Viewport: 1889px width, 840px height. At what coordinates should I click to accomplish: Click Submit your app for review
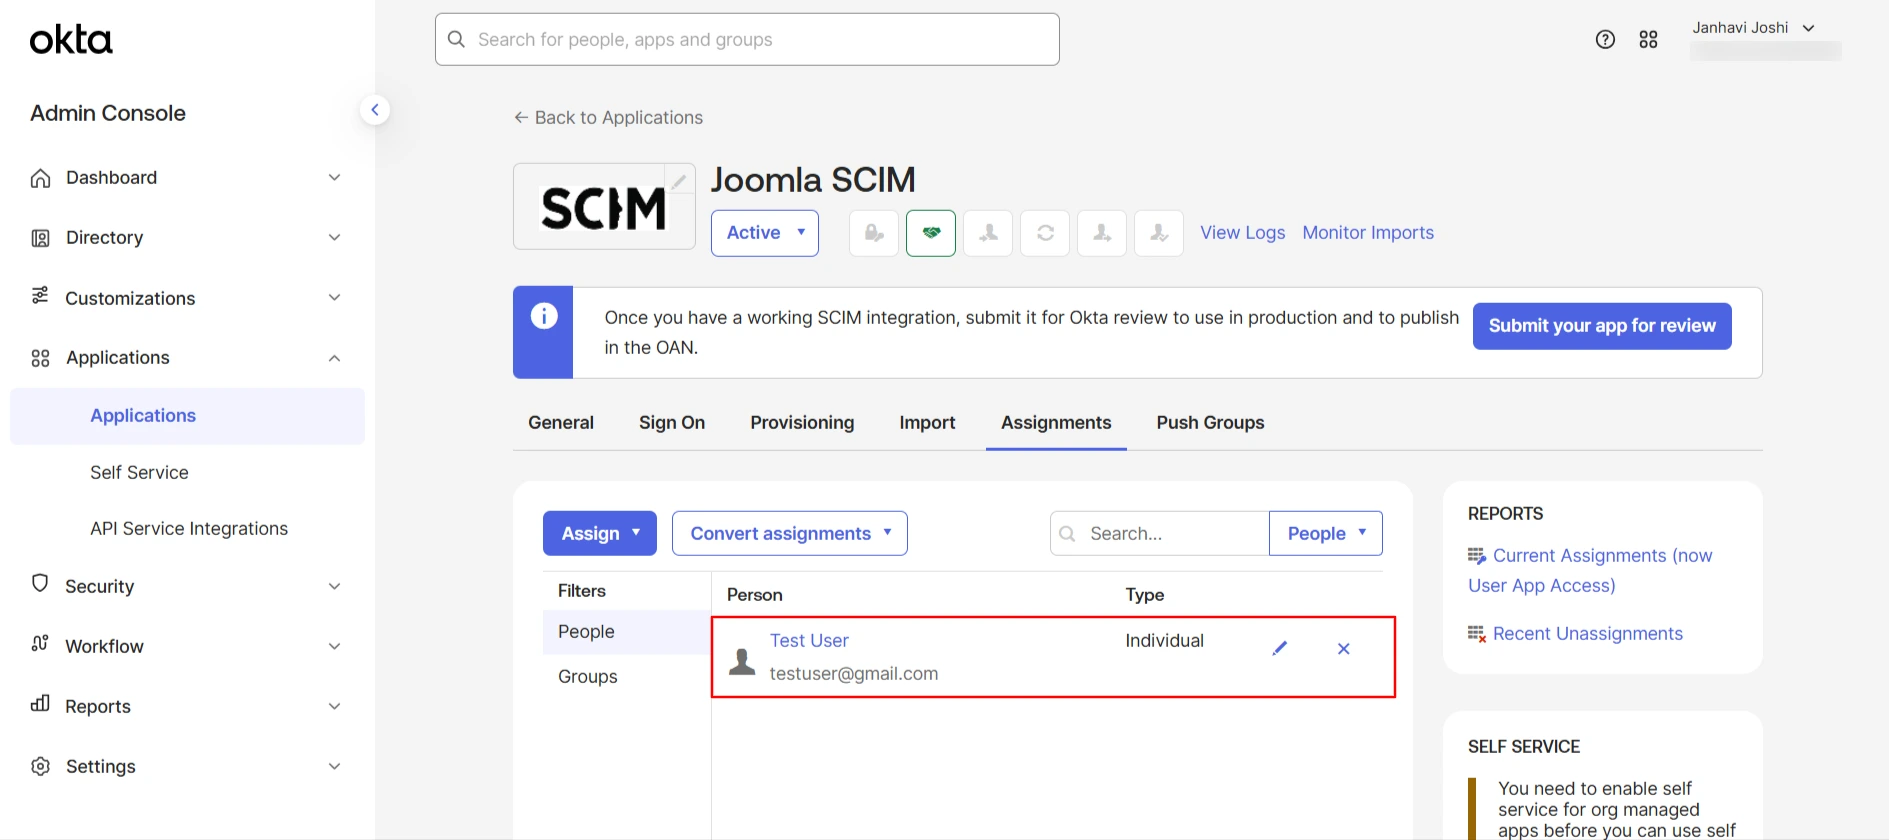[1602, 326]
